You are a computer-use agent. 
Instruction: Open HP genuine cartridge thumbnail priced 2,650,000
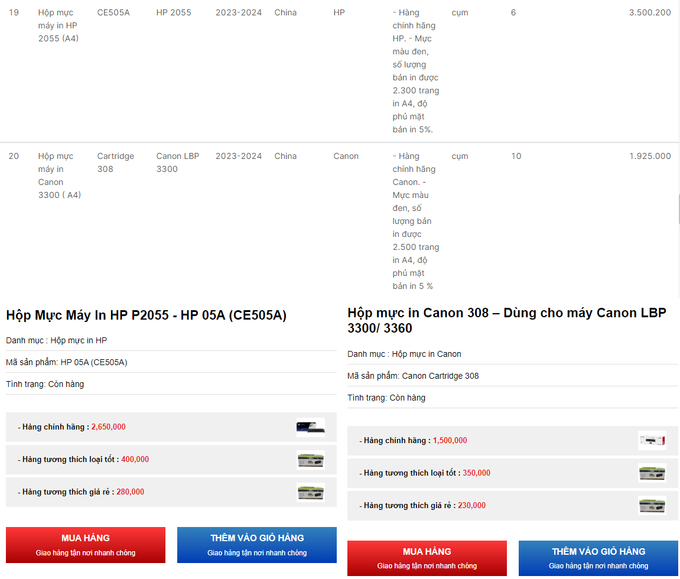pyautogui.click(x=311, y=427)
